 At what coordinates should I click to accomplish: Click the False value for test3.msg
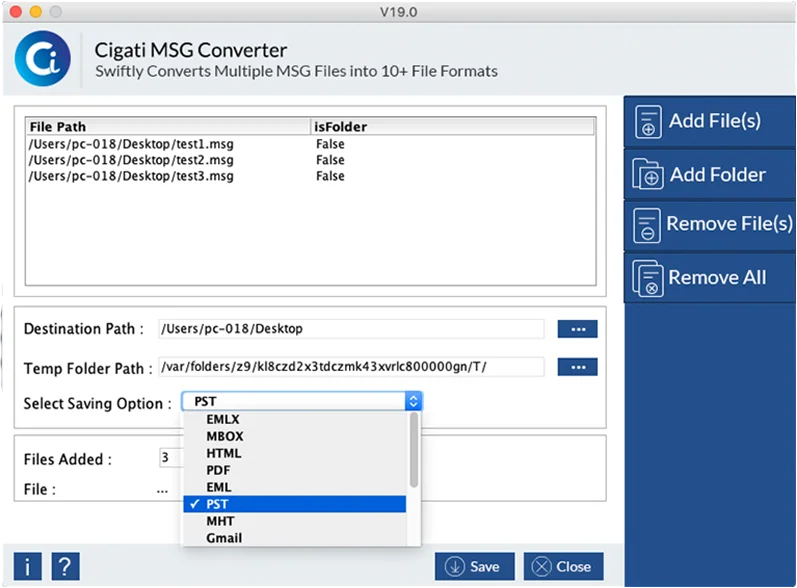[x=330, y=176]
